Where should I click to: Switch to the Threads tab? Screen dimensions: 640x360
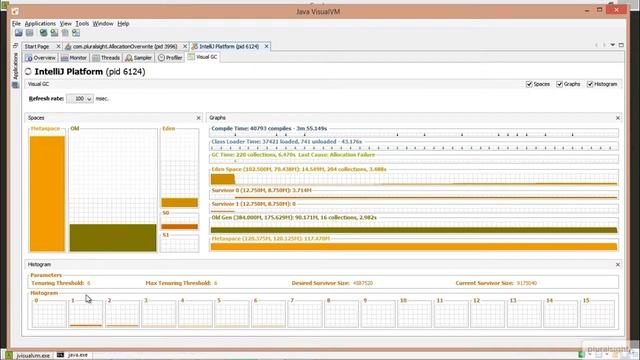click(x=106, y=58)
